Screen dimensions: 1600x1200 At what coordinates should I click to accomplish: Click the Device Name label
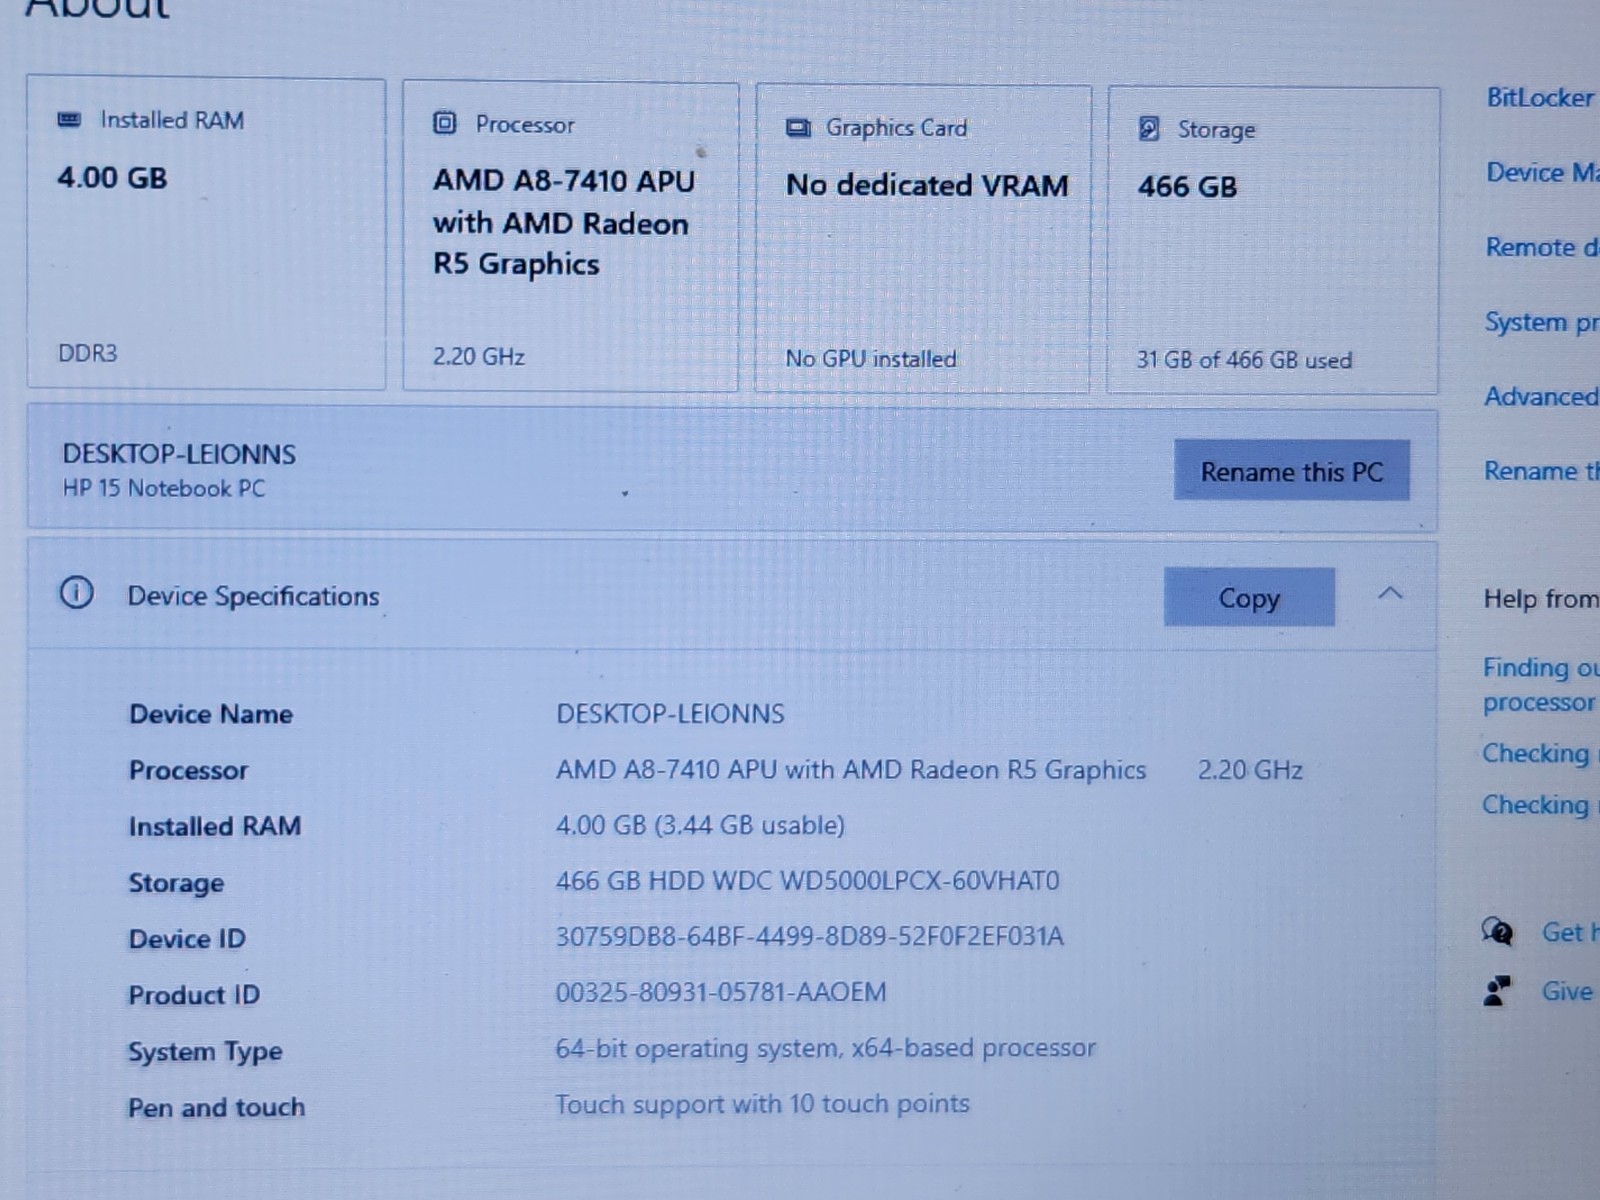coord(211,714)
